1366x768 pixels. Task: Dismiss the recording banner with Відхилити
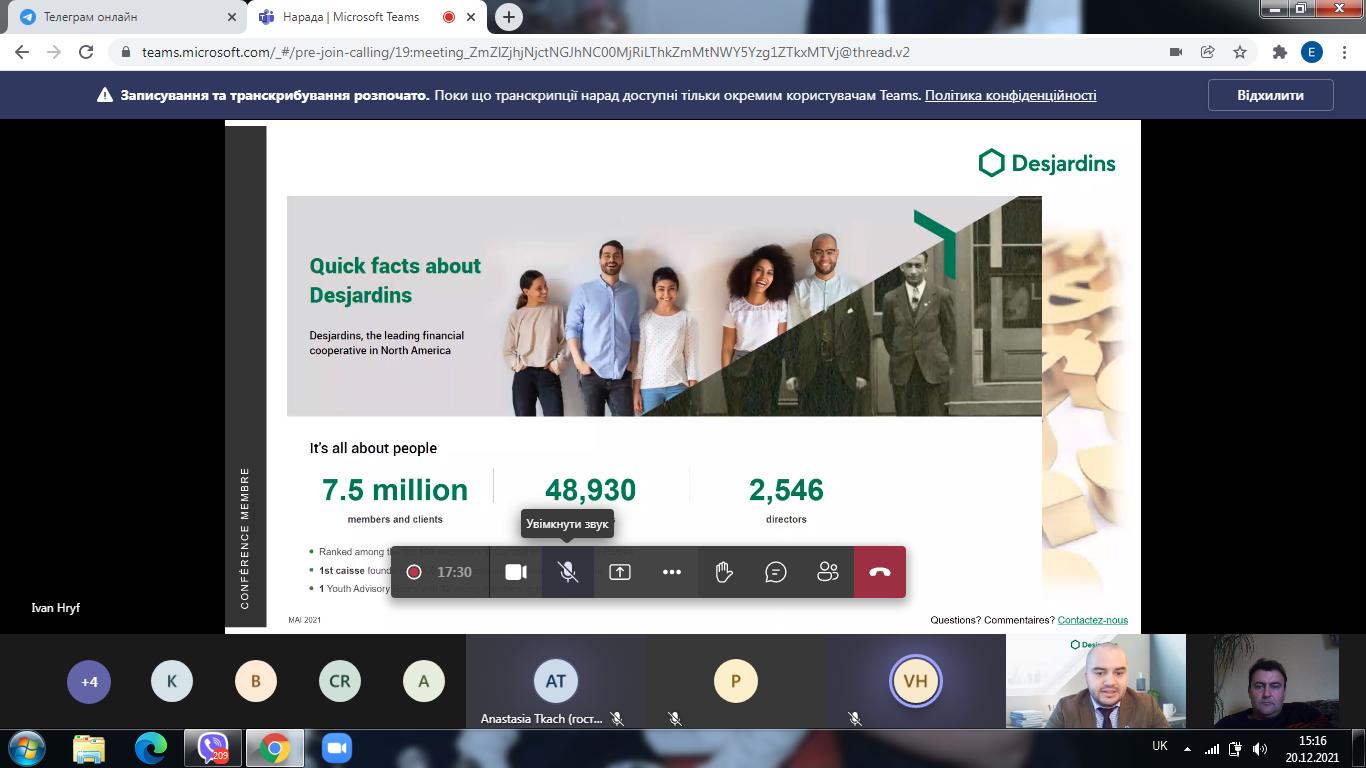[1271, 95]
